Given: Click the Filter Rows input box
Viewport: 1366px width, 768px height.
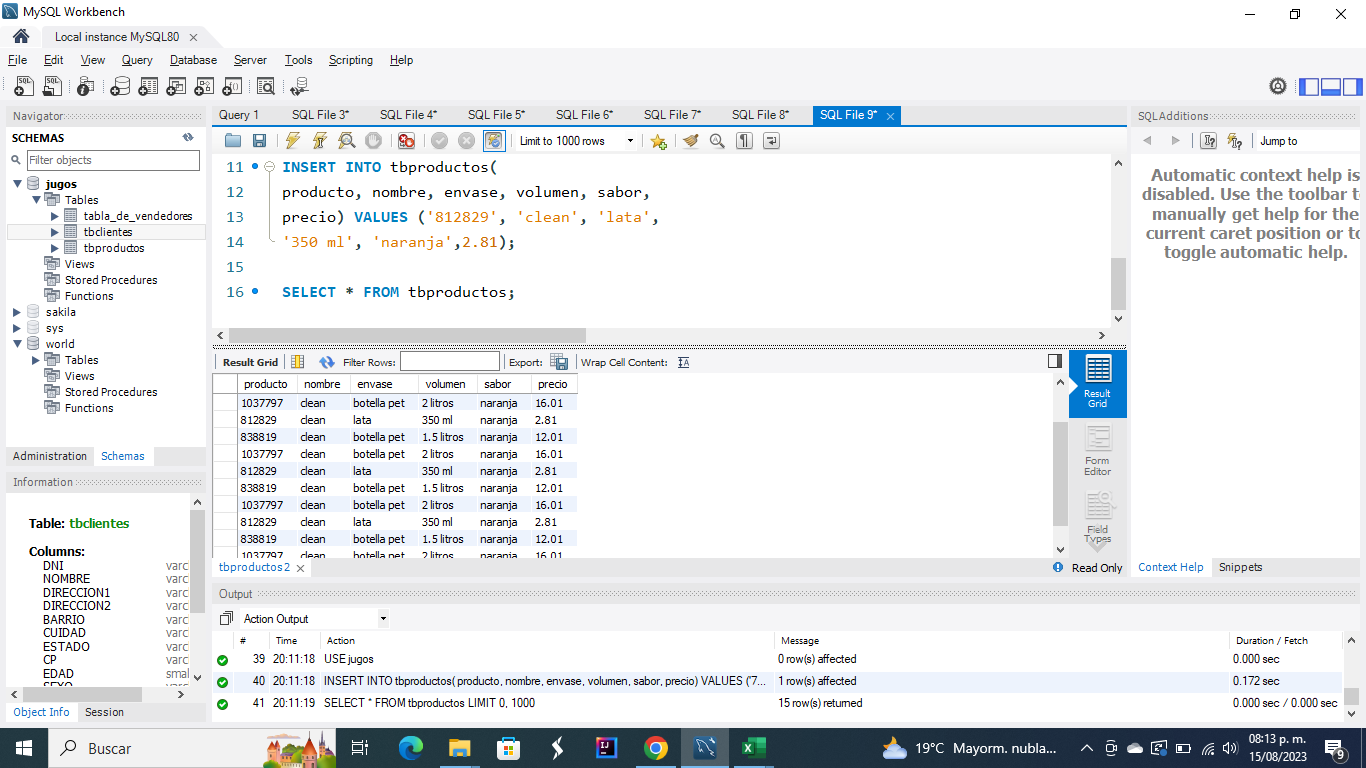Looking at the screenshot, I should point(450,362).
